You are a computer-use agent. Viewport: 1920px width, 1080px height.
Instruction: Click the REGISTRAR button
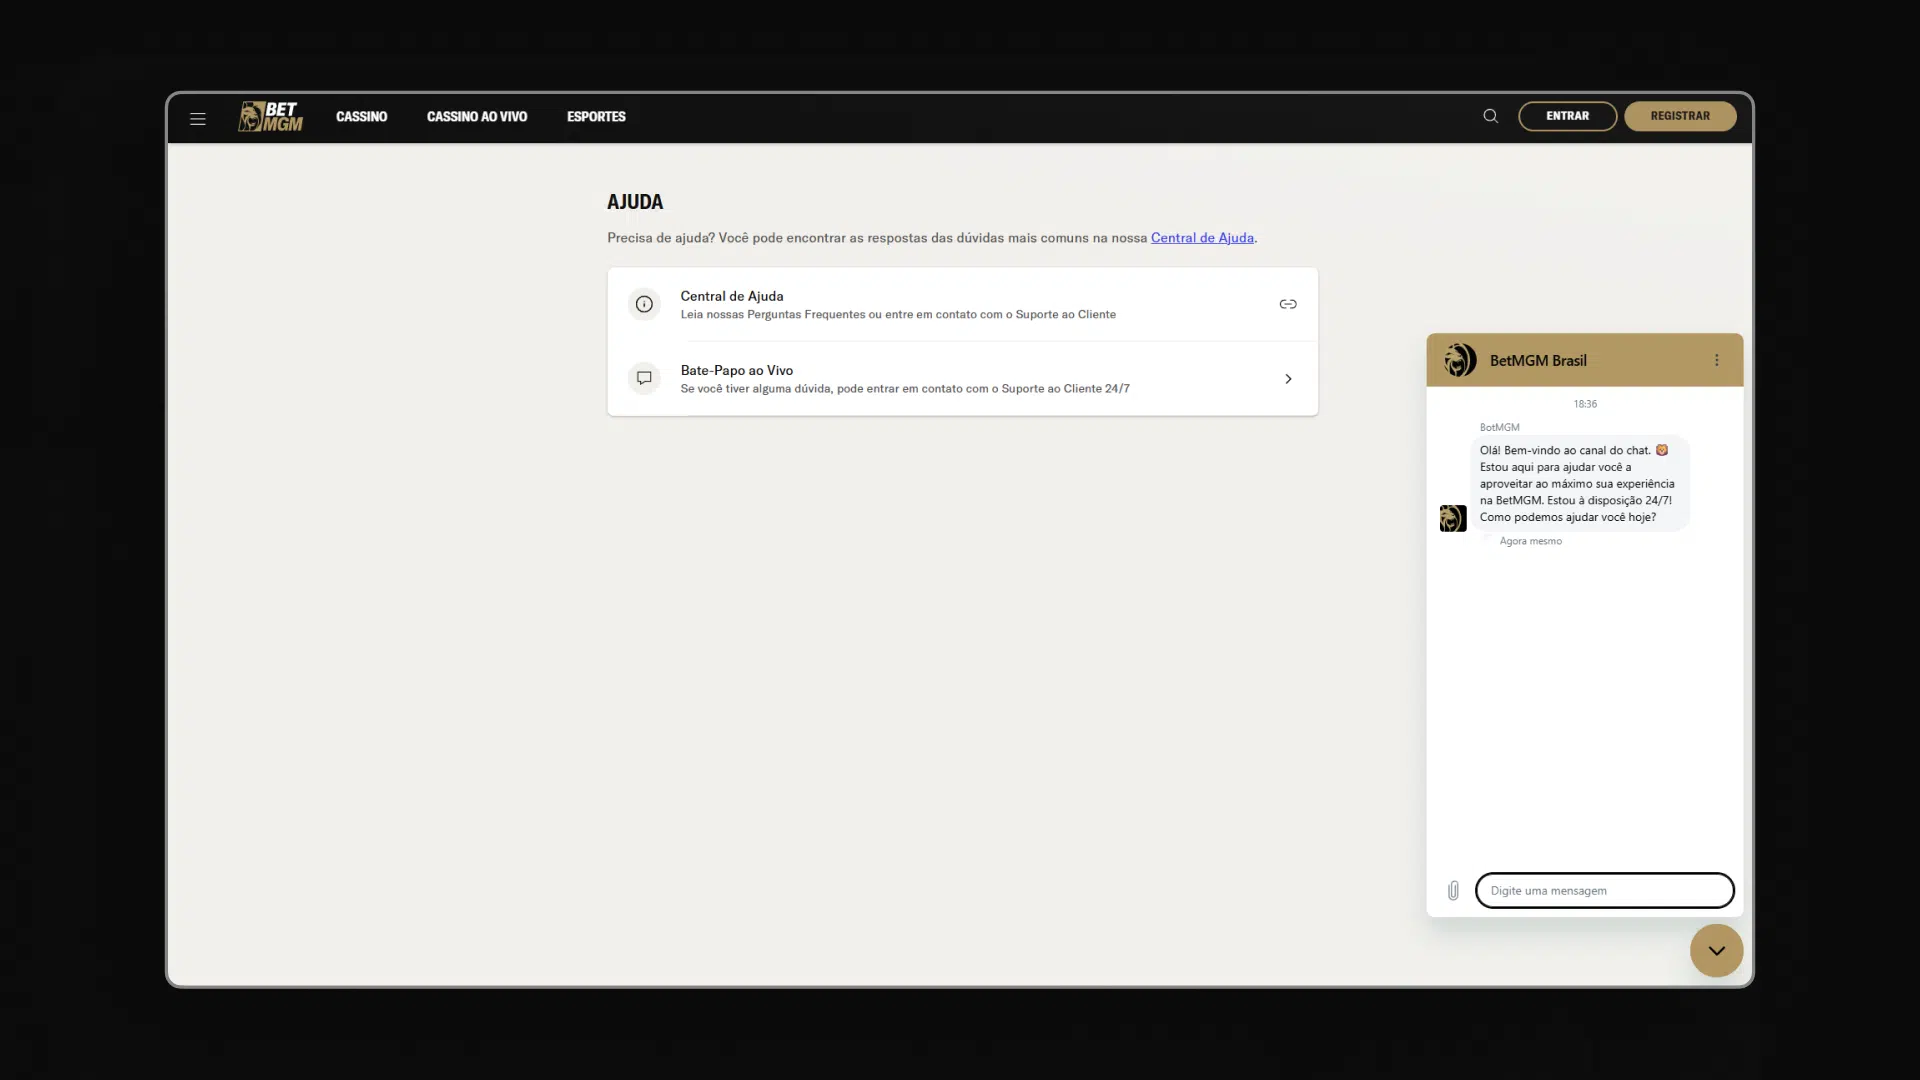coord(1680,116)
